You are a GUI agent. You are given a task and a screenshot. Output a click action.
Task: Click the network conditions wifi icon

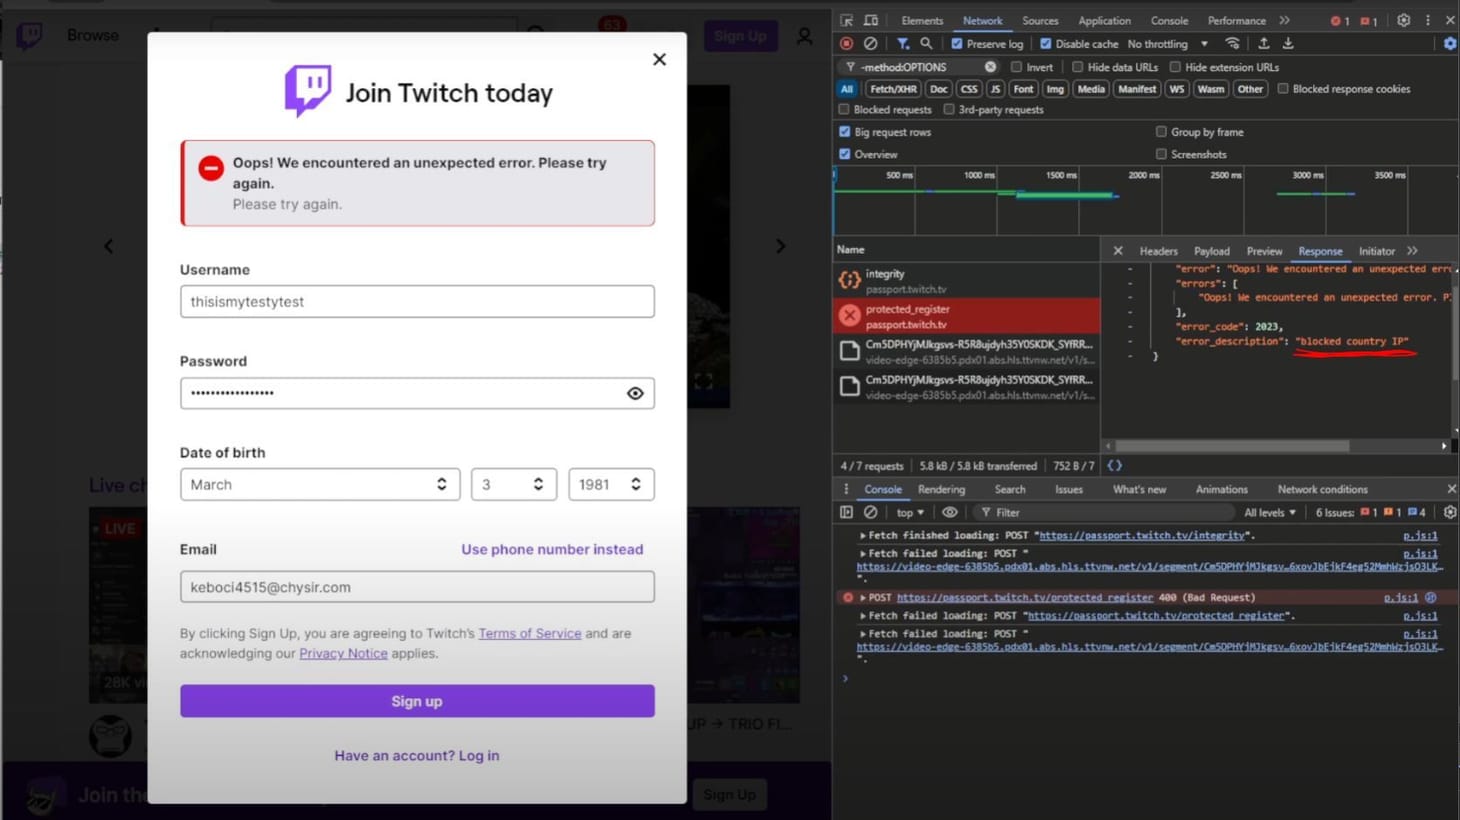click(x=1232, y=43)
